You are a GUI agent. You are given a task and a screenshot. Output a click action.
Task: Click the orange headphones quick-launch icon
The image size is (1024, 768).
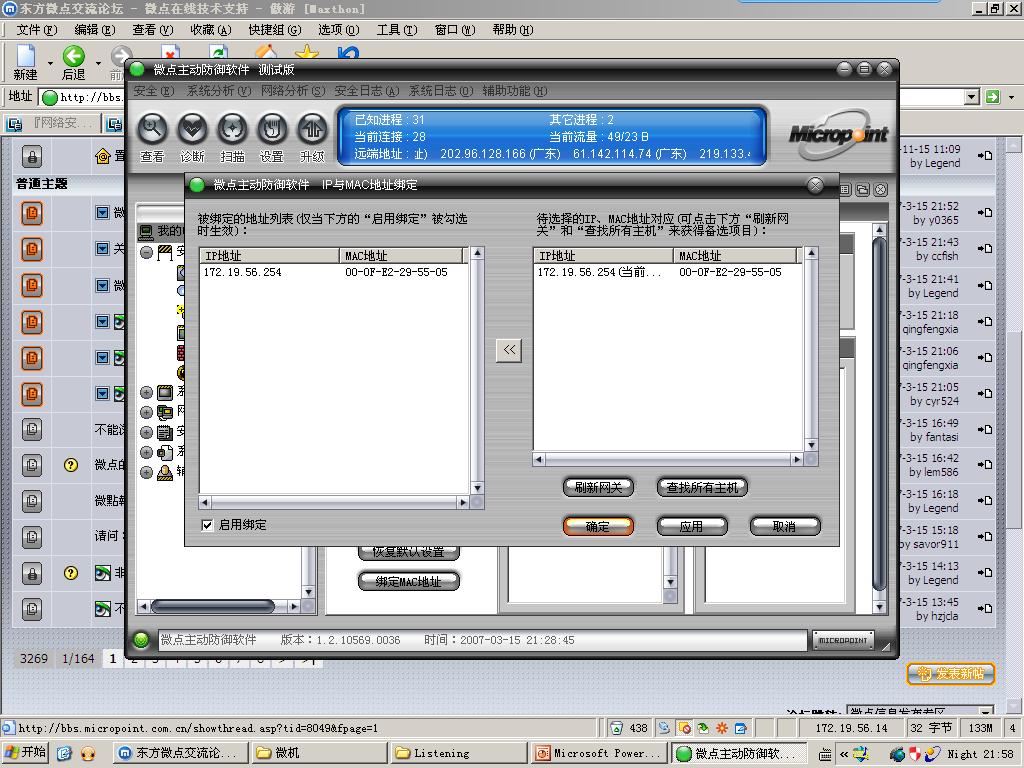click(88, 753)
